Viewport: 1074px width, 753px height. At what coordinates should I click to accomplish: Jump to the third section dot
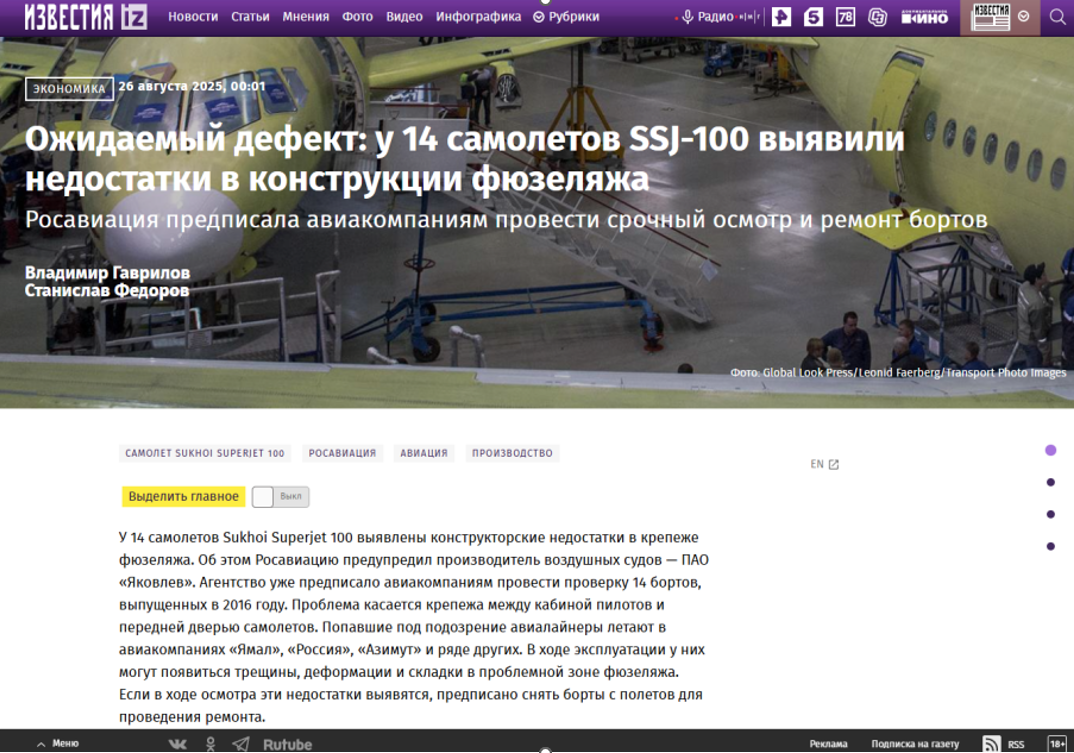coord(1051,515)
